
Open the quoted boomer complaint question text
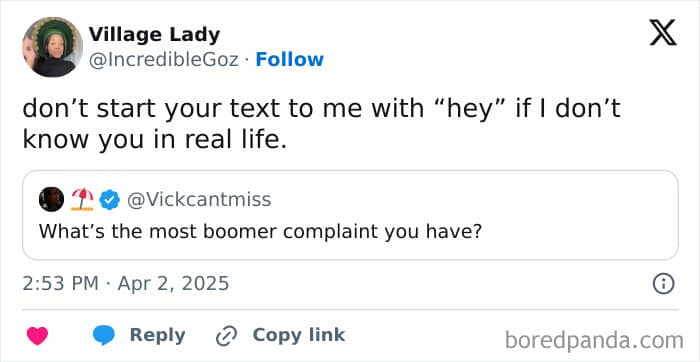tap(261, 231)
